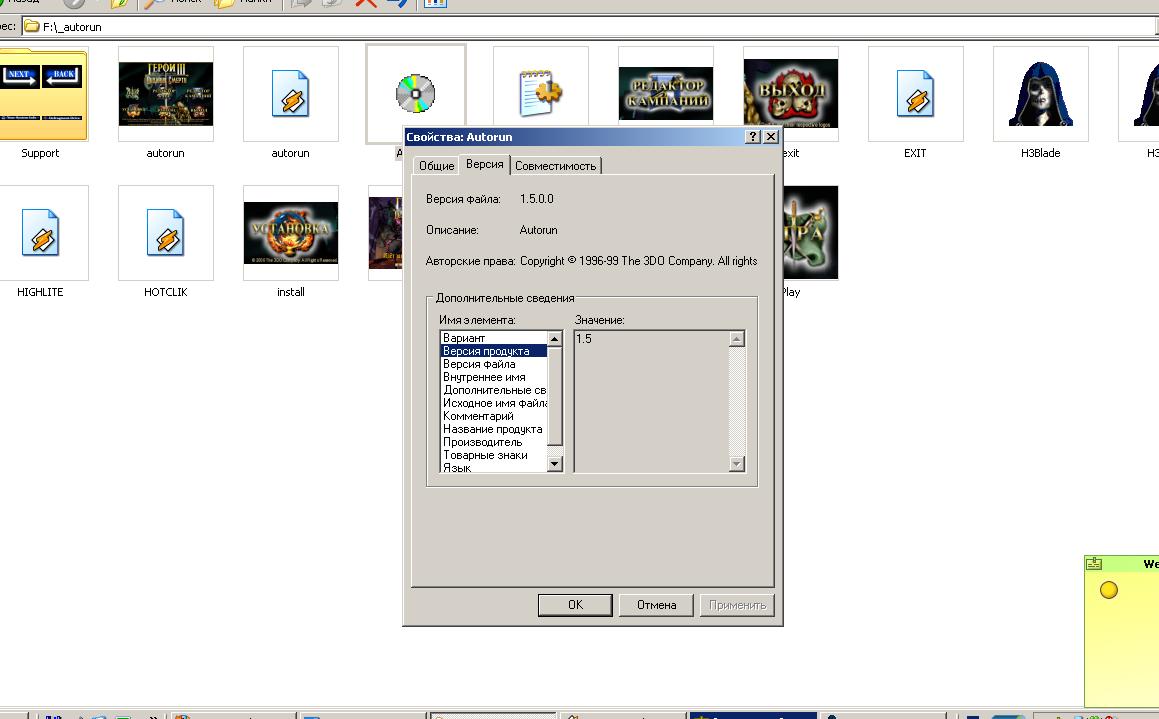
Task: Click the Значение box scroll down arrow
Action: point(736,464)
